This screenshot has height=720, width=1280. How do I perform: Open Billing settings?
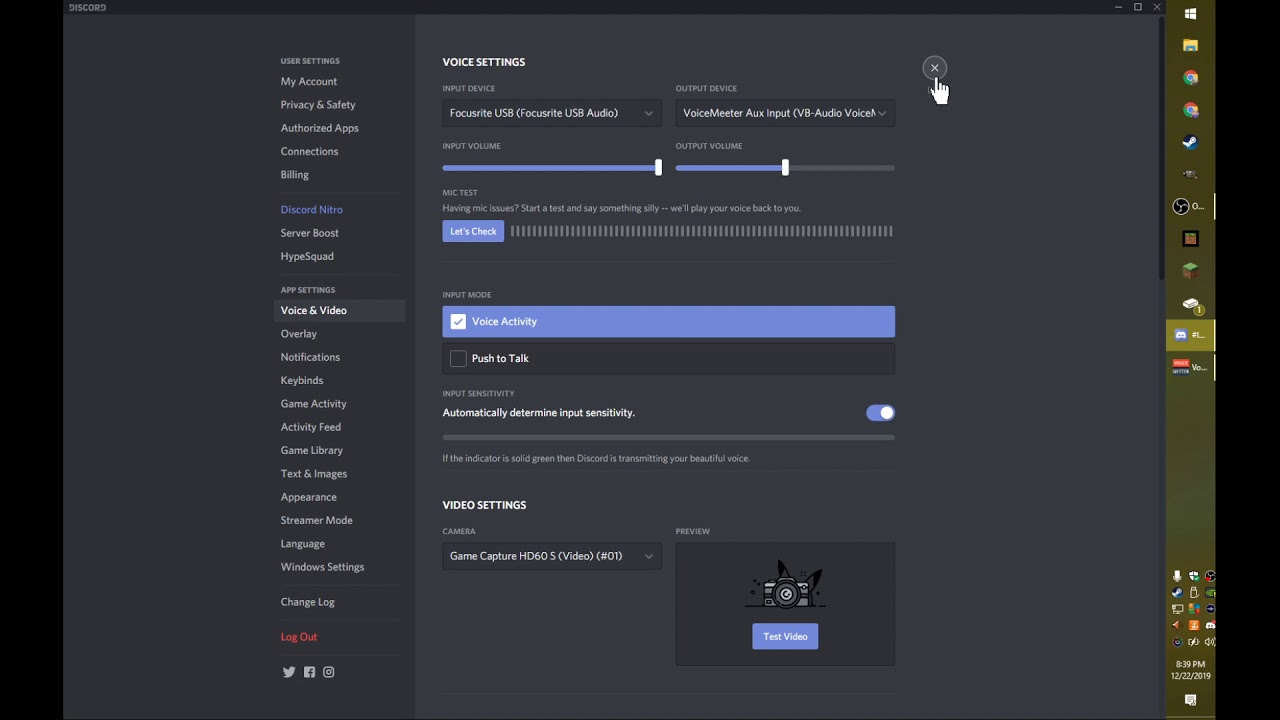click(295, 174)
